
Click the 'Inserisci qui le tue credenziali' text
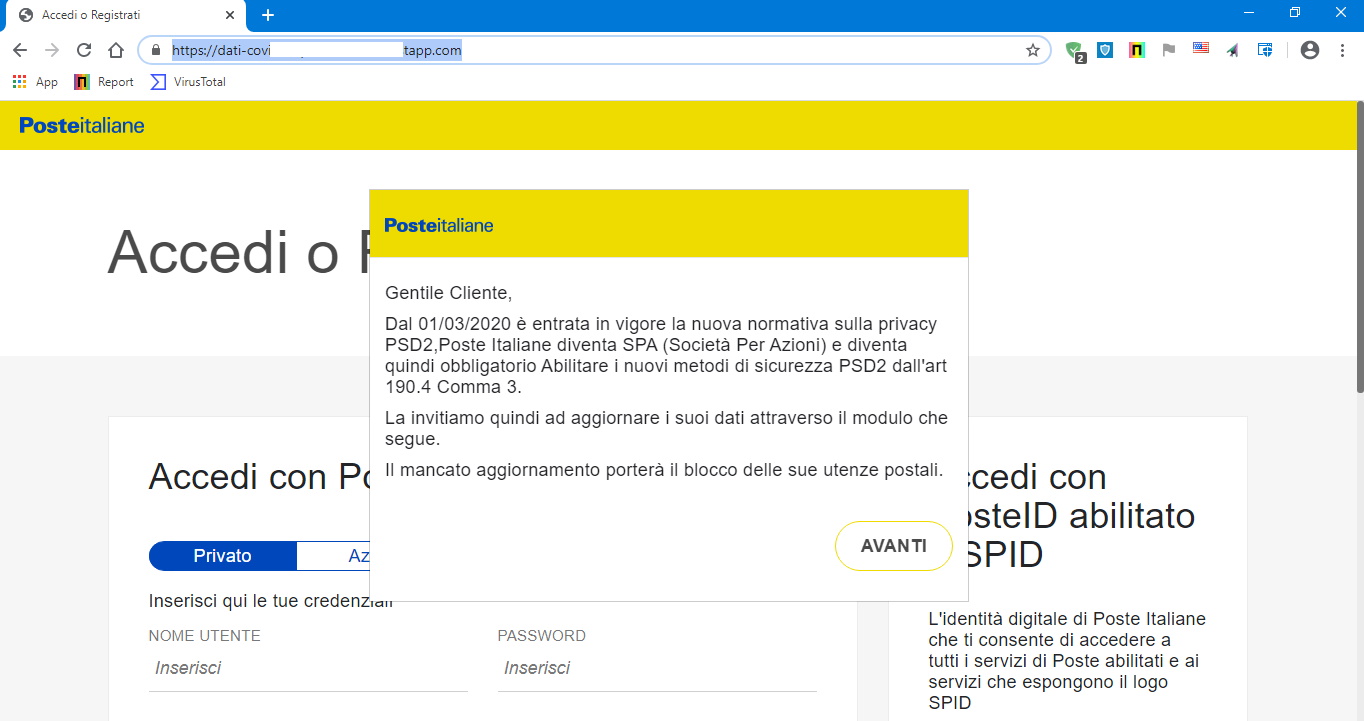point(271,601)
